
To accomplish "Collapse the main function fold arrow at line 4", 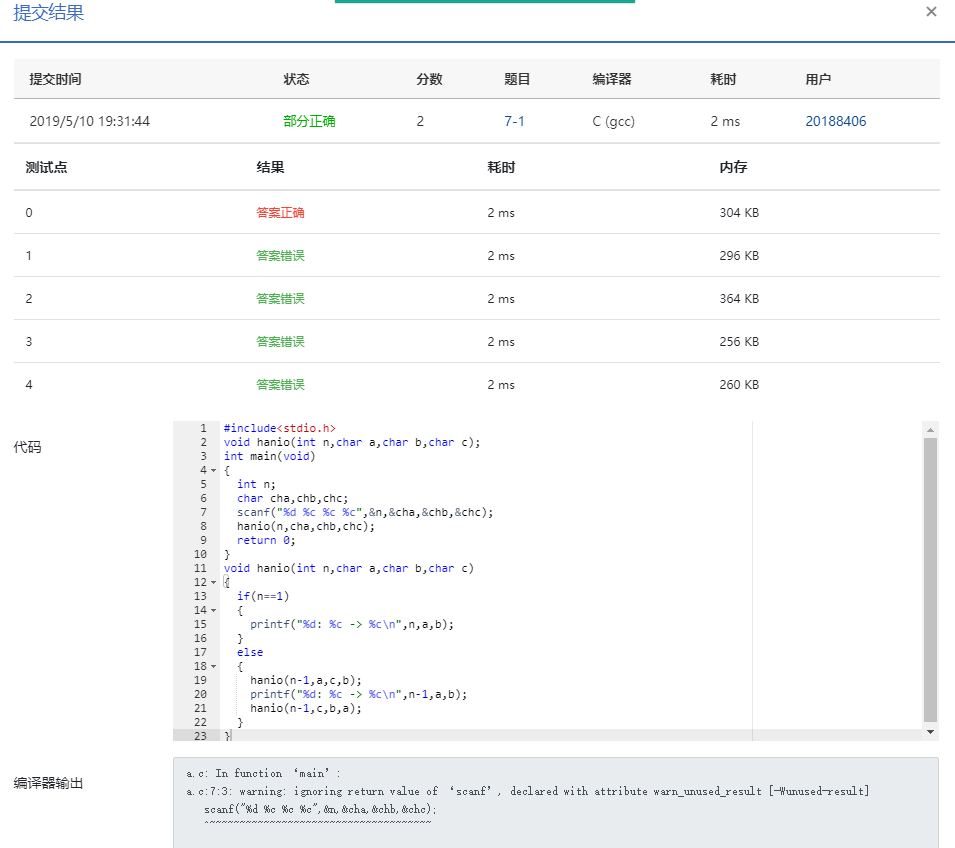I will click(x=214, y=470).
